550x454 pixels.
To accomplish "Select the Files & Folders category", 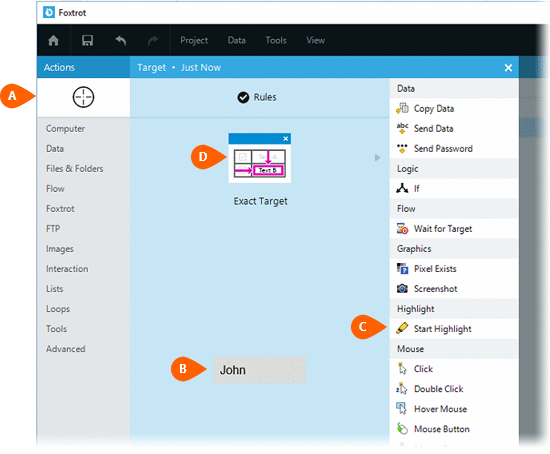I will 75,169.
